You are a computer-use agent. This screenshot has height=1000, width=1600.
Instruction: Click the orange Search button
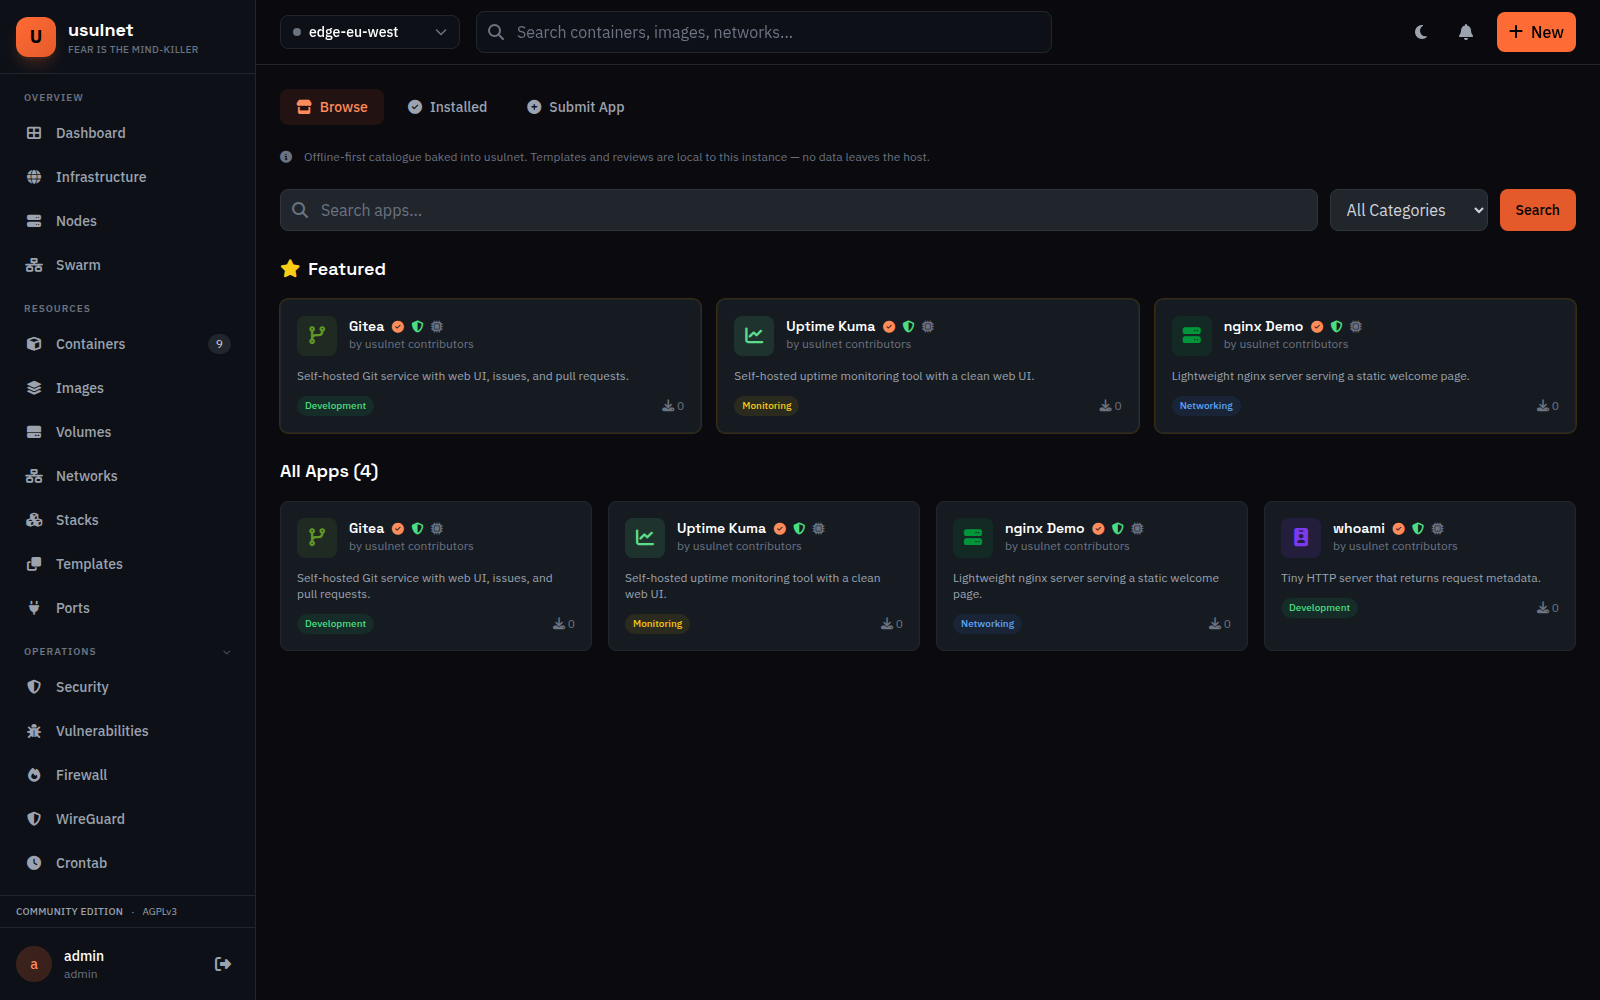(x=1538, y=210)
